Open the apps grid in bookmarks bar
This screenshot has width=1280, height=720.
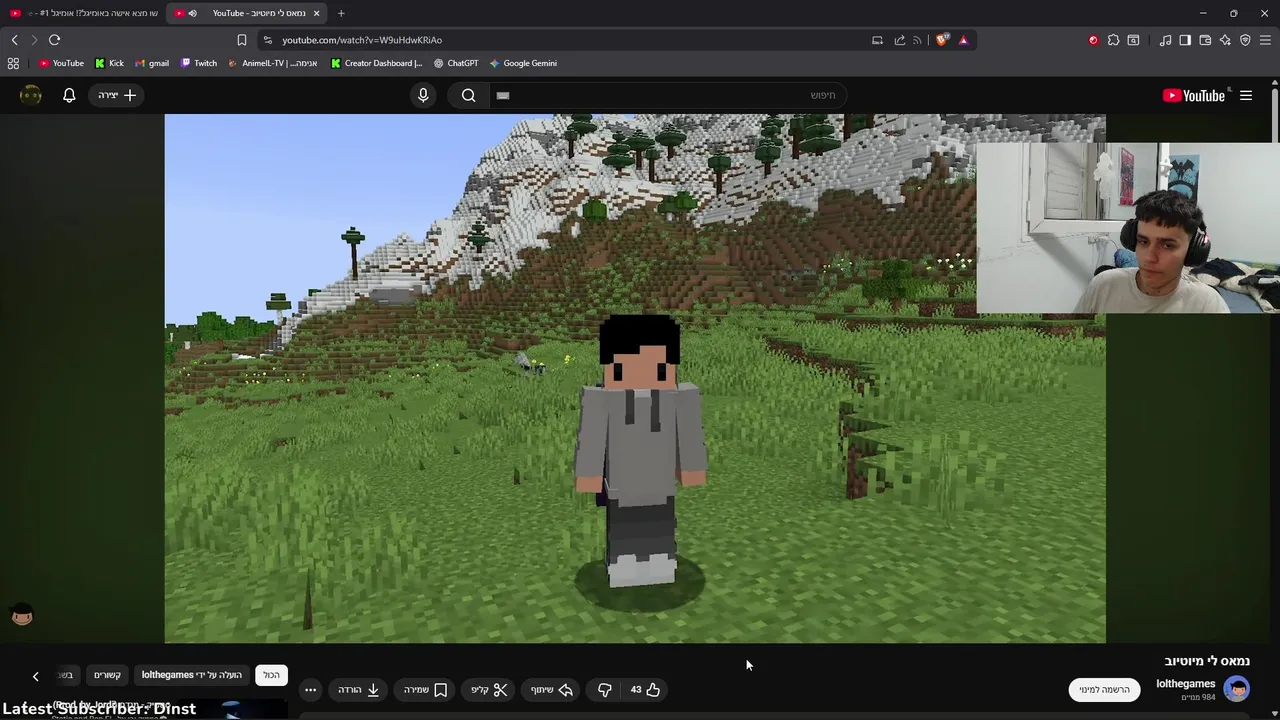click(13, 63)
